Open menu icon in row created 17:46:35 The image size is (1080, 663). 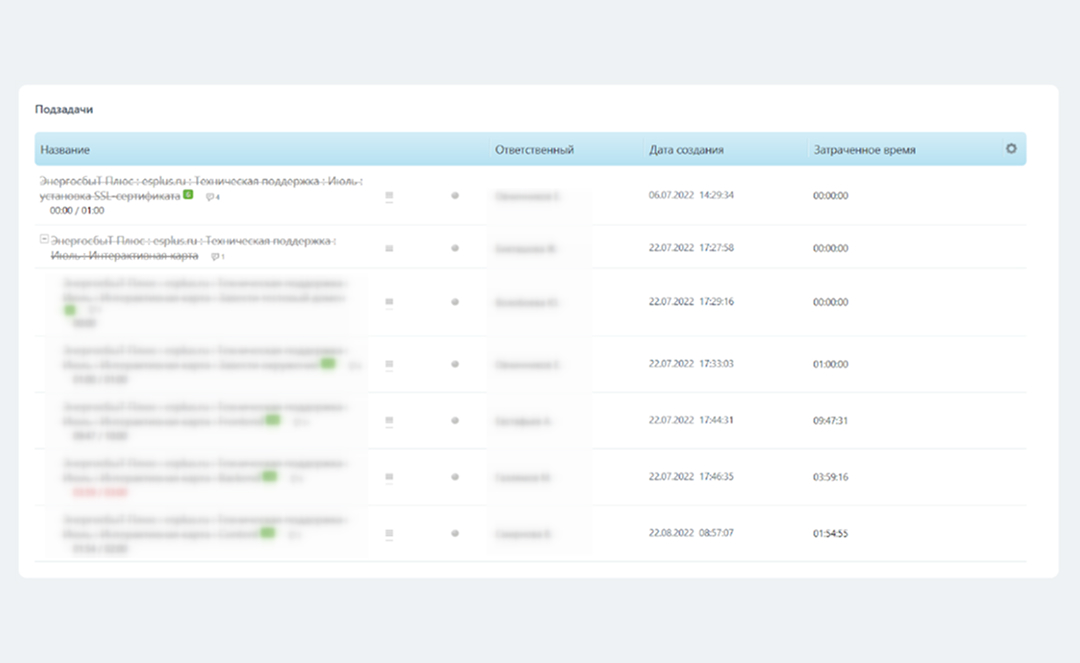[389, 477]
